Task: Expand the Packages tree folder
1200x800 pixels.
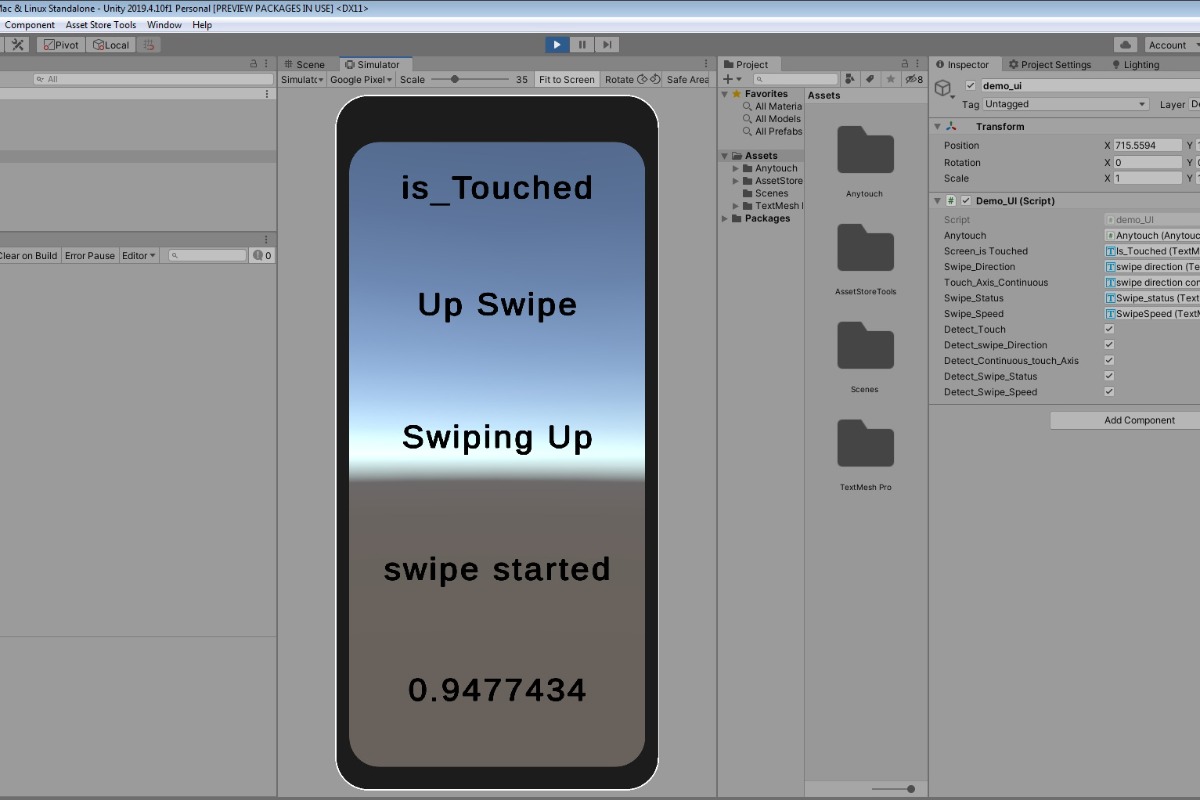Action: pos(725,218)
